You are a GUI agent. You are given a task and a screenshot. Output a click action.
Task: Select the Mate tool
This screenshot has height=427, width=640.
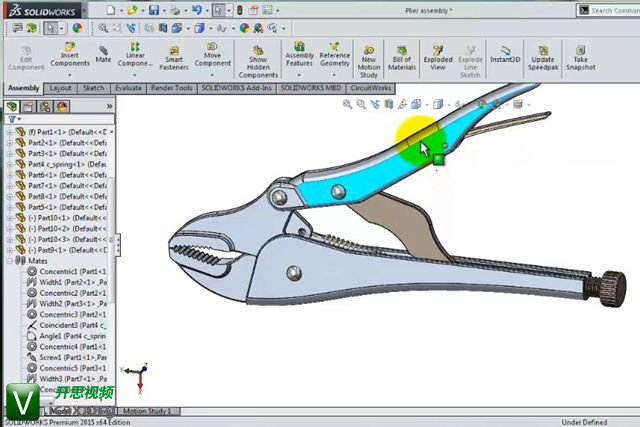tap(103, 54)
